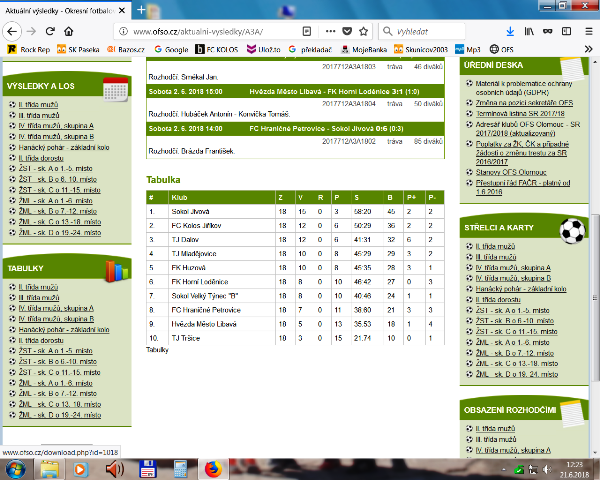Click the Klub column header
This screenshot has height=480, width=600.
pyautogui.click(x=179, y=198)
